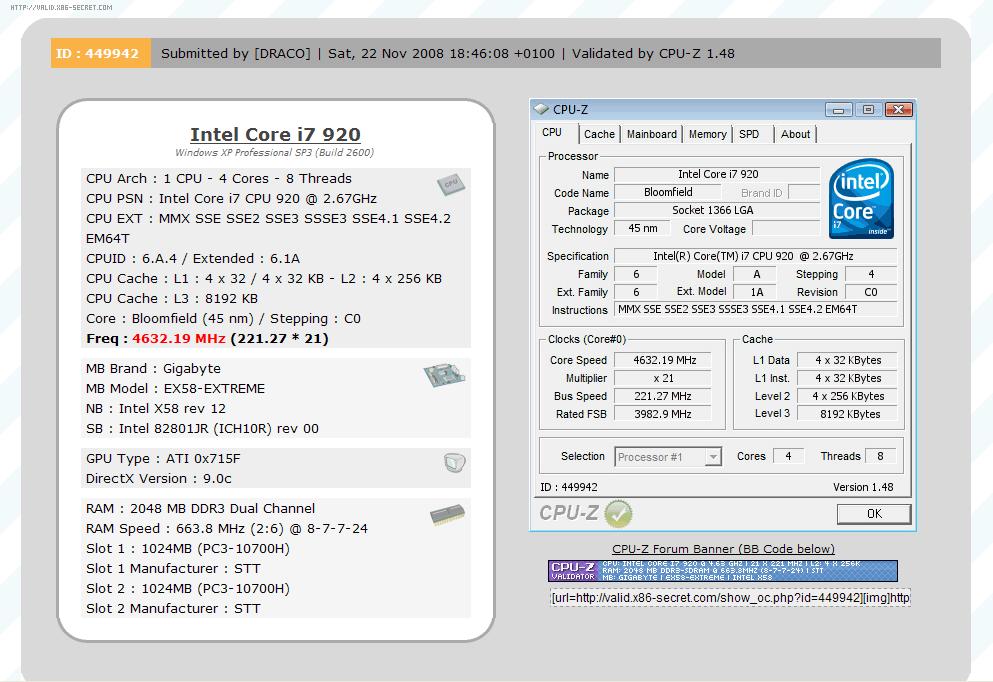The height and width of the screenshot is (682, 993).
Task: Click the Rated FSB value 3982.9 MHz
Action: point(663,414)
